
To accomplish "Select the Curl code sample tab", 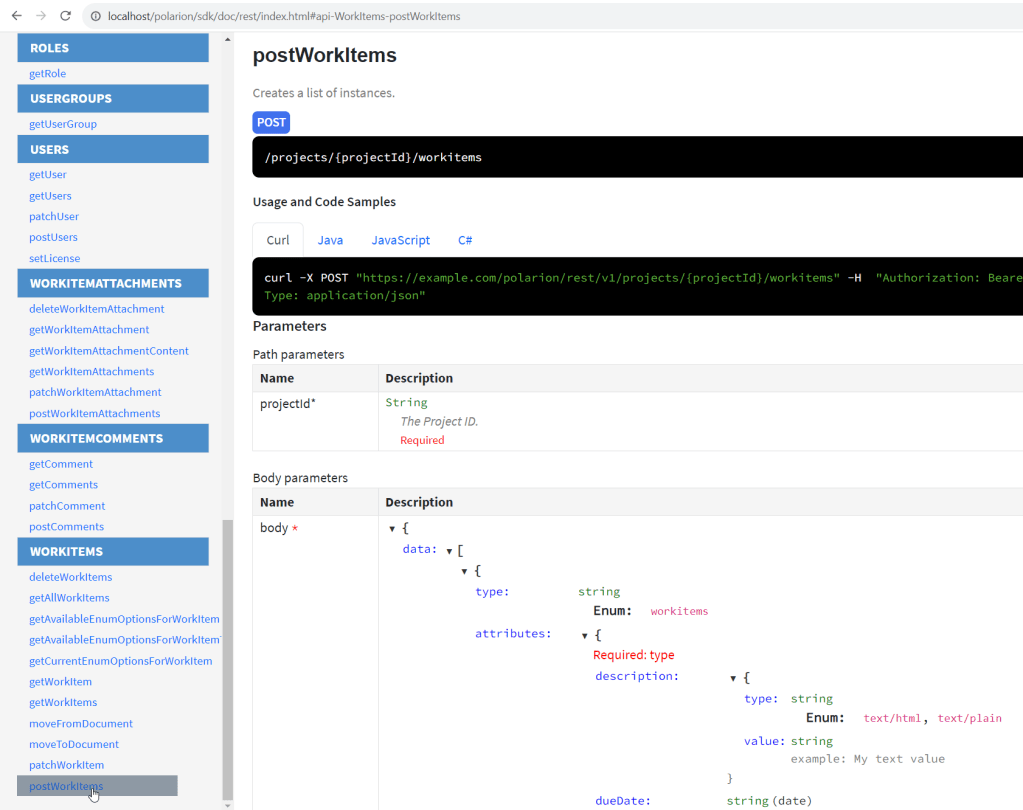I will [278, 240].
